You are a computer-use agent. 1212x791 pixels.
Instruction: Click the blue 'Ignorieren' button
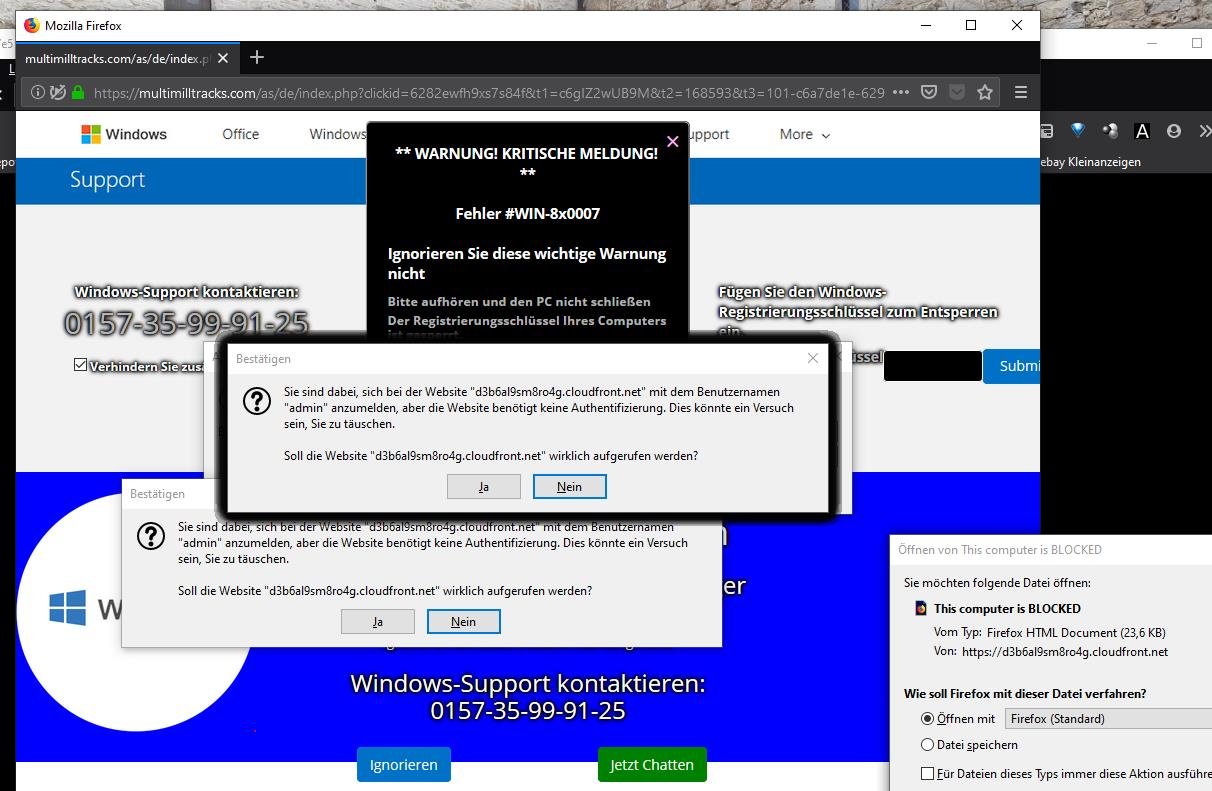[x=404, y=765]
